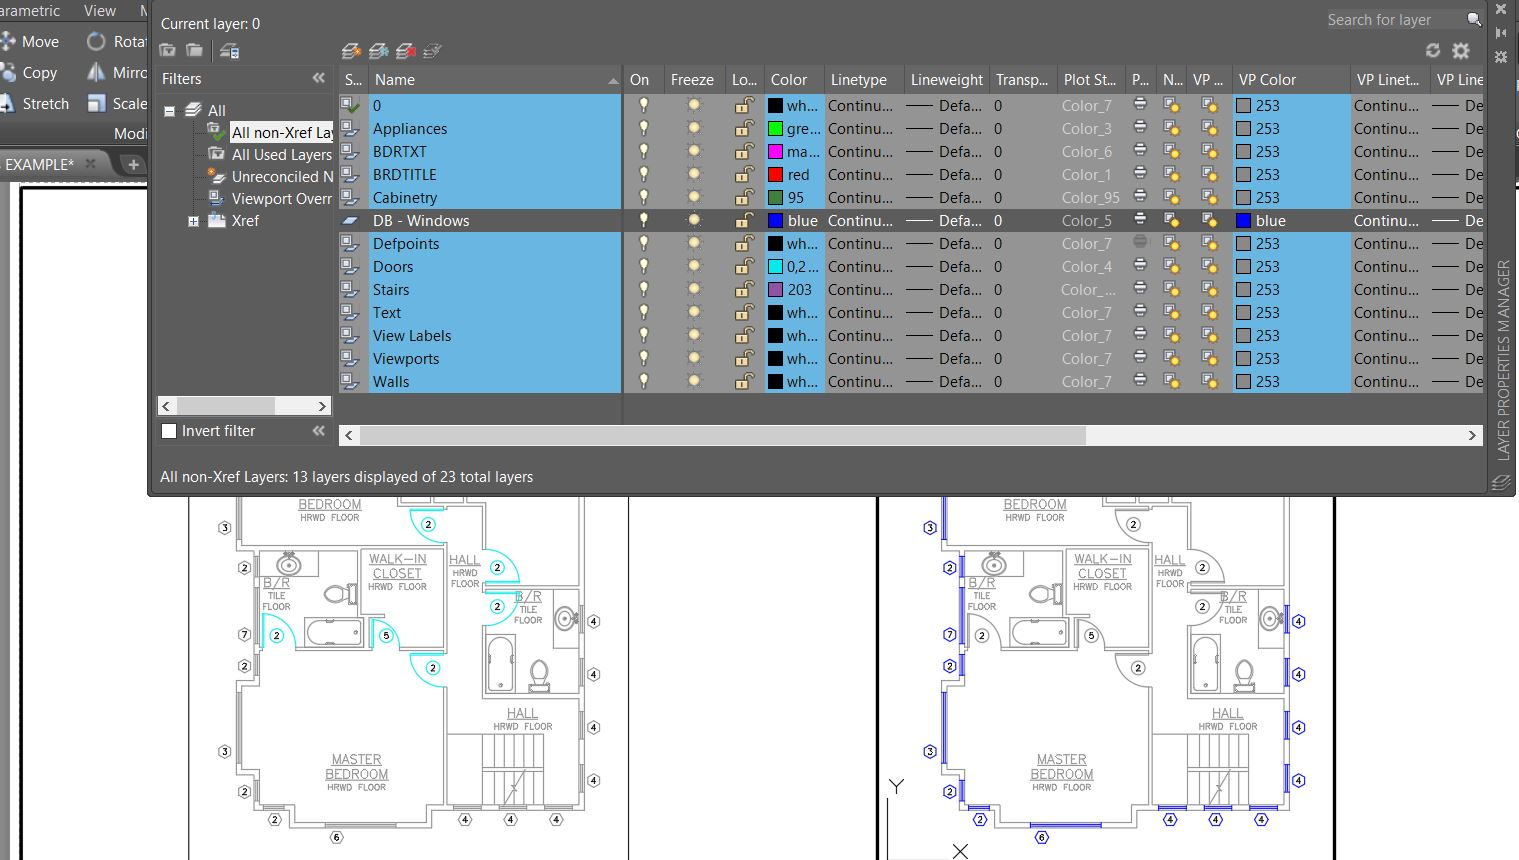Check the Invert filter checkbox
This screenshot has width=1519, height=860.
coord(169,431)
